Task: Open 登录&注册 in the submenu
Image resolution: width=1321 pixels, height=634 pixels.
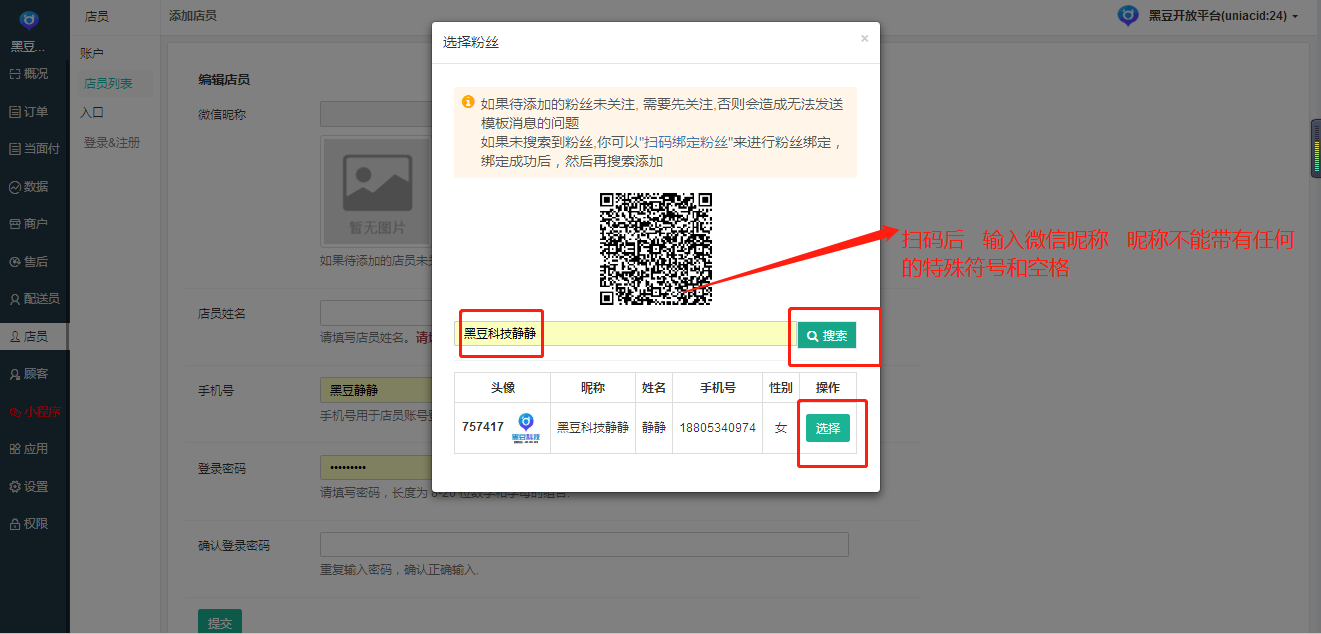Action: click(x=112, y=143)
